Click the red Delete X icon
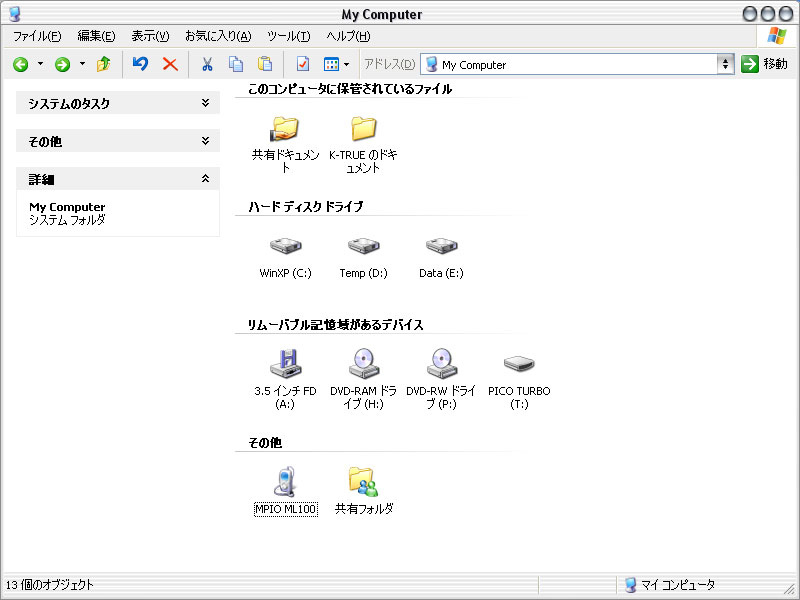Viewport: 800px width, 600px height. tap(170, 64)
